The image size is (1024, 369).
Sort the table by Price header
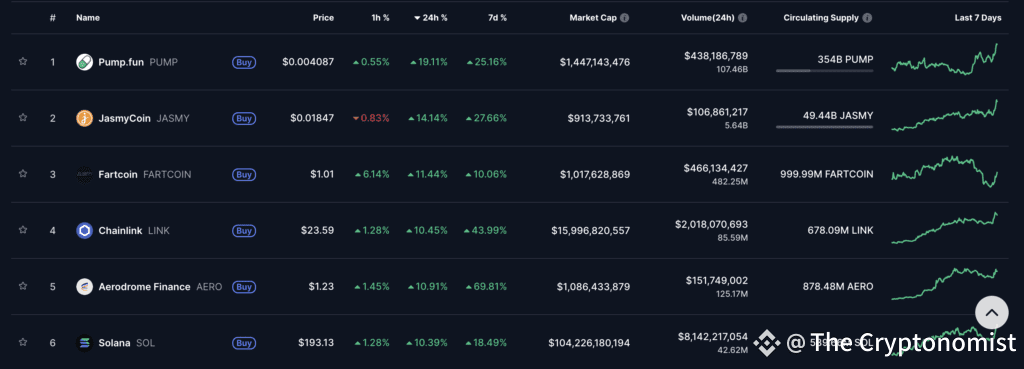point(323,18)
